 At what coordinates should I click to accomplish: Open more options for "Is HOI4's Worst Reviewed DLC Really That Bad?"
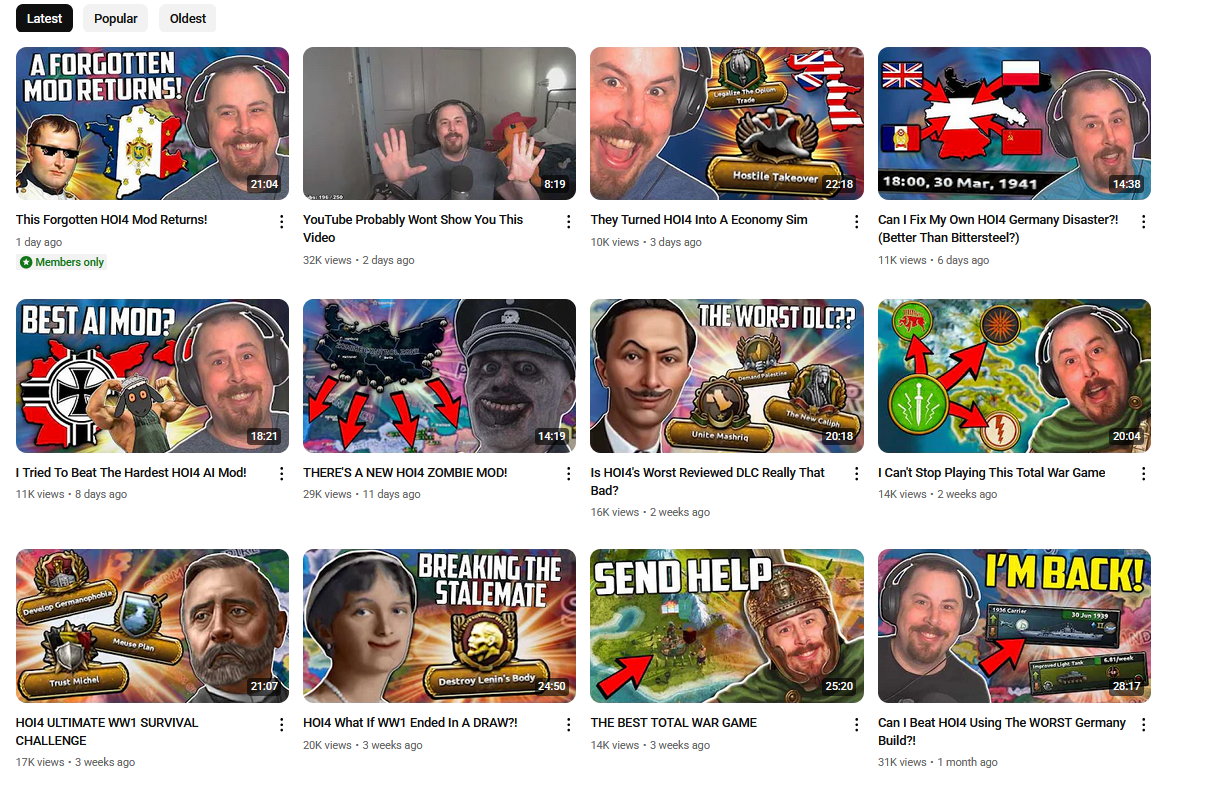856,474
